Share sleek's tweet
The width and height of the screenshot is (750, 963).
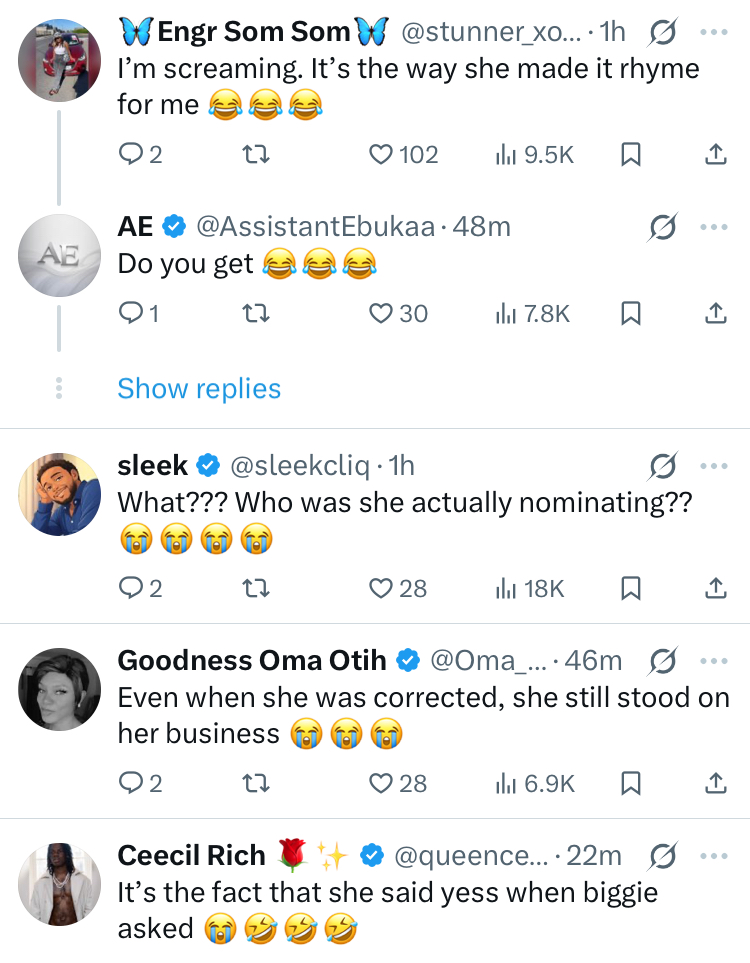coord(715,589)
